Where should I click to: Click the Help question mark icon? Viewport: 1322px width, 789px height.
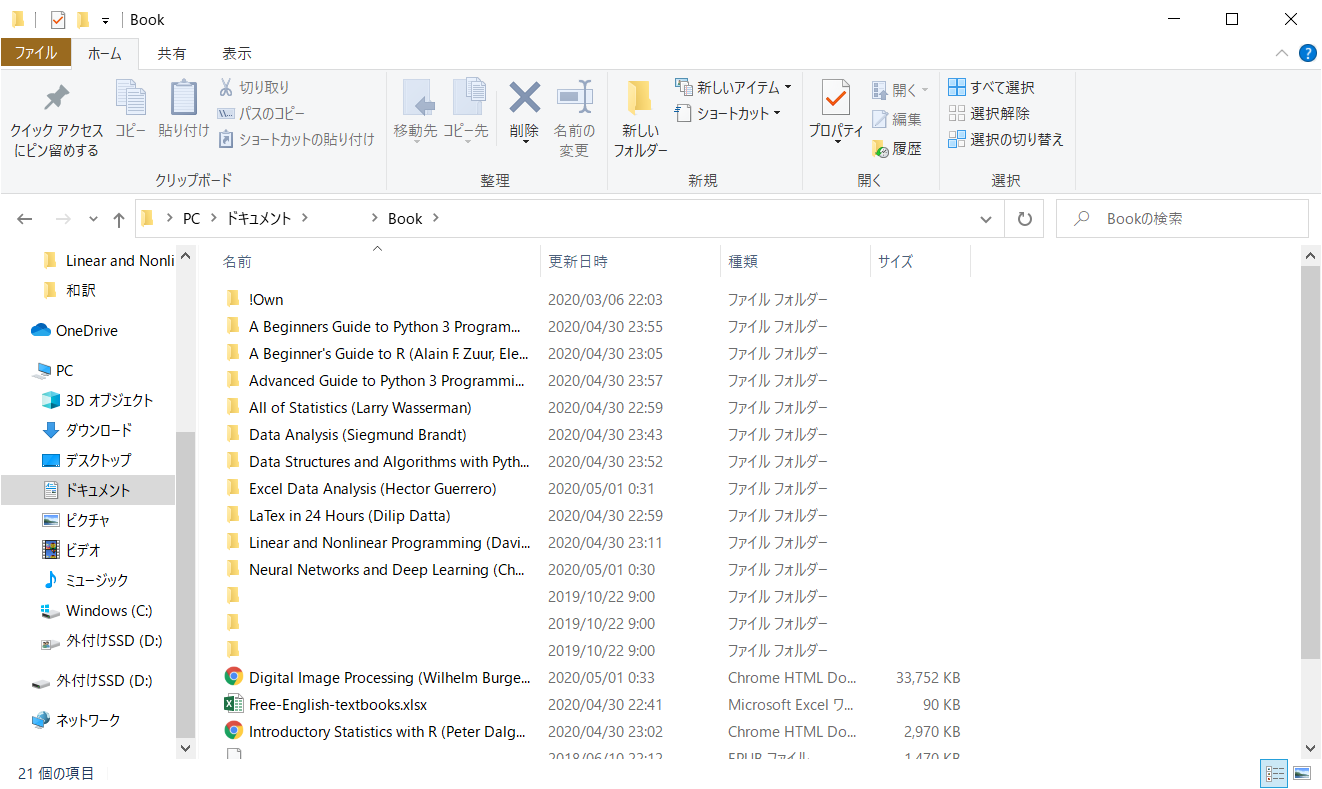[x=1307, y=53]
